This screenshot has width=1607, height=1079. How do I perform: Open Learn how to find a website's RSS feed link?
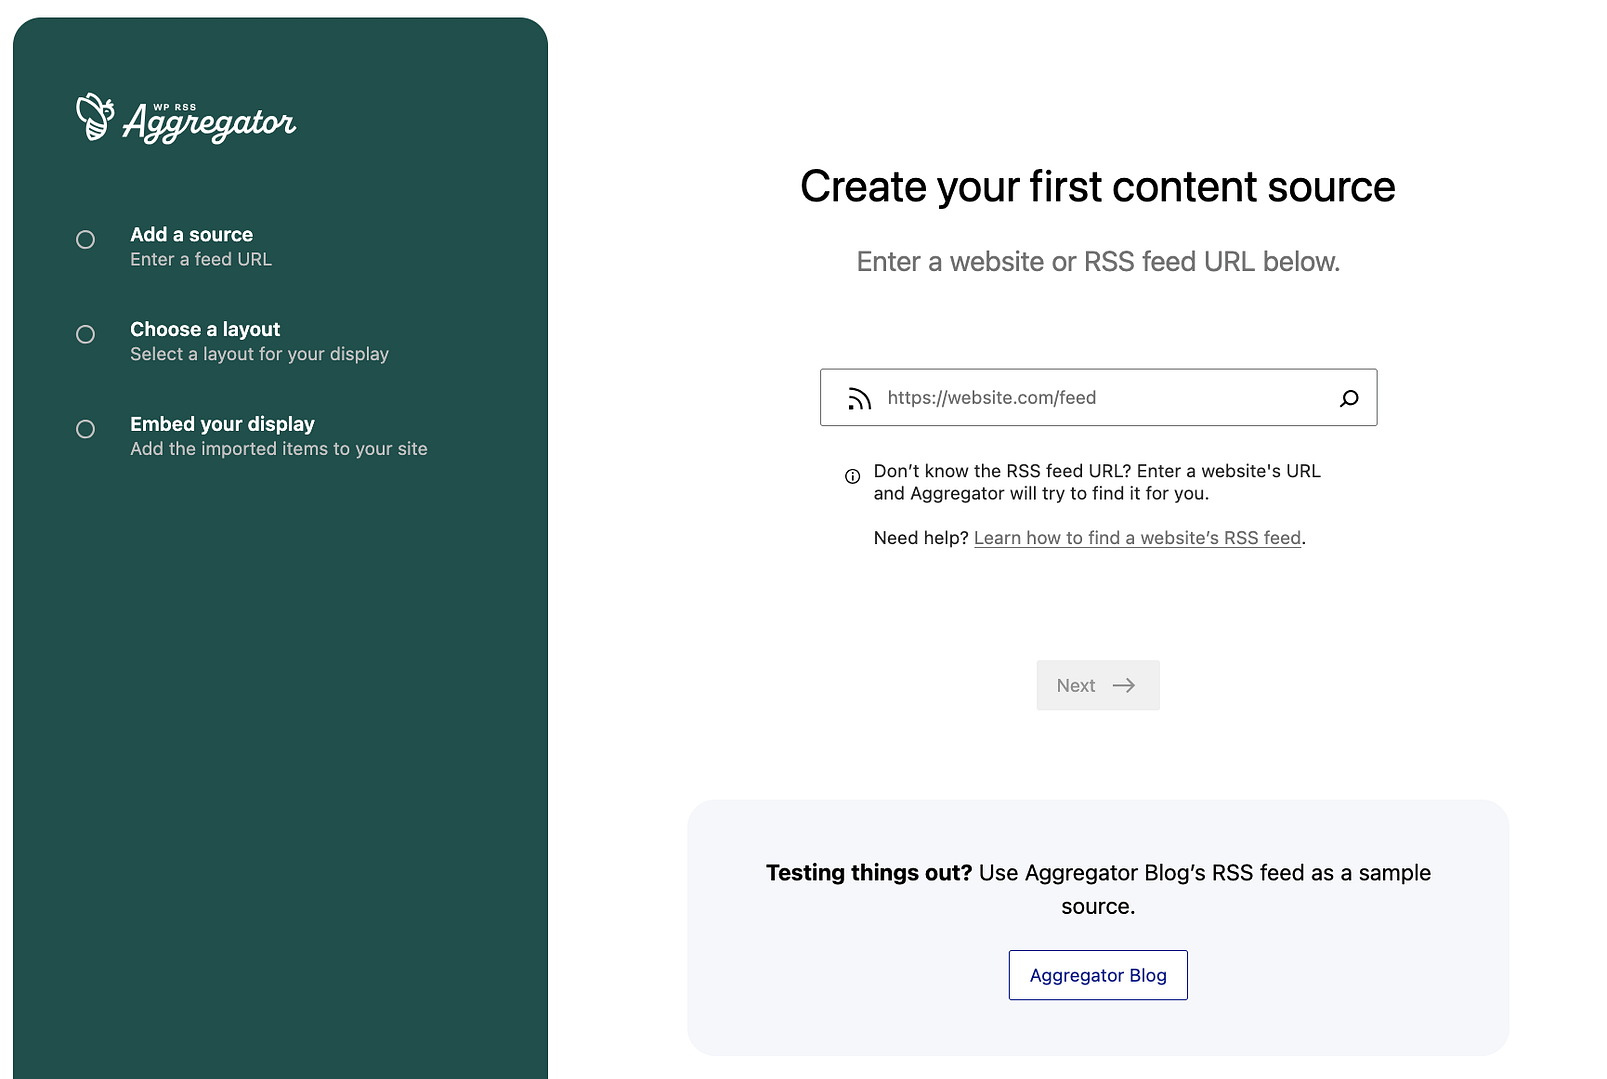click(1138, 538)
